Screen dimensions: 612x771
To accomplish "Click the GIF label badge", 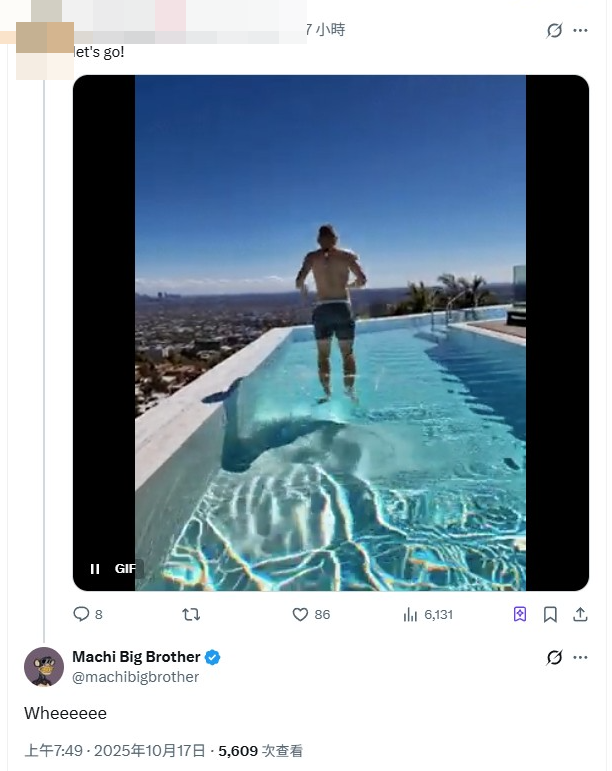I will [125, 569].
